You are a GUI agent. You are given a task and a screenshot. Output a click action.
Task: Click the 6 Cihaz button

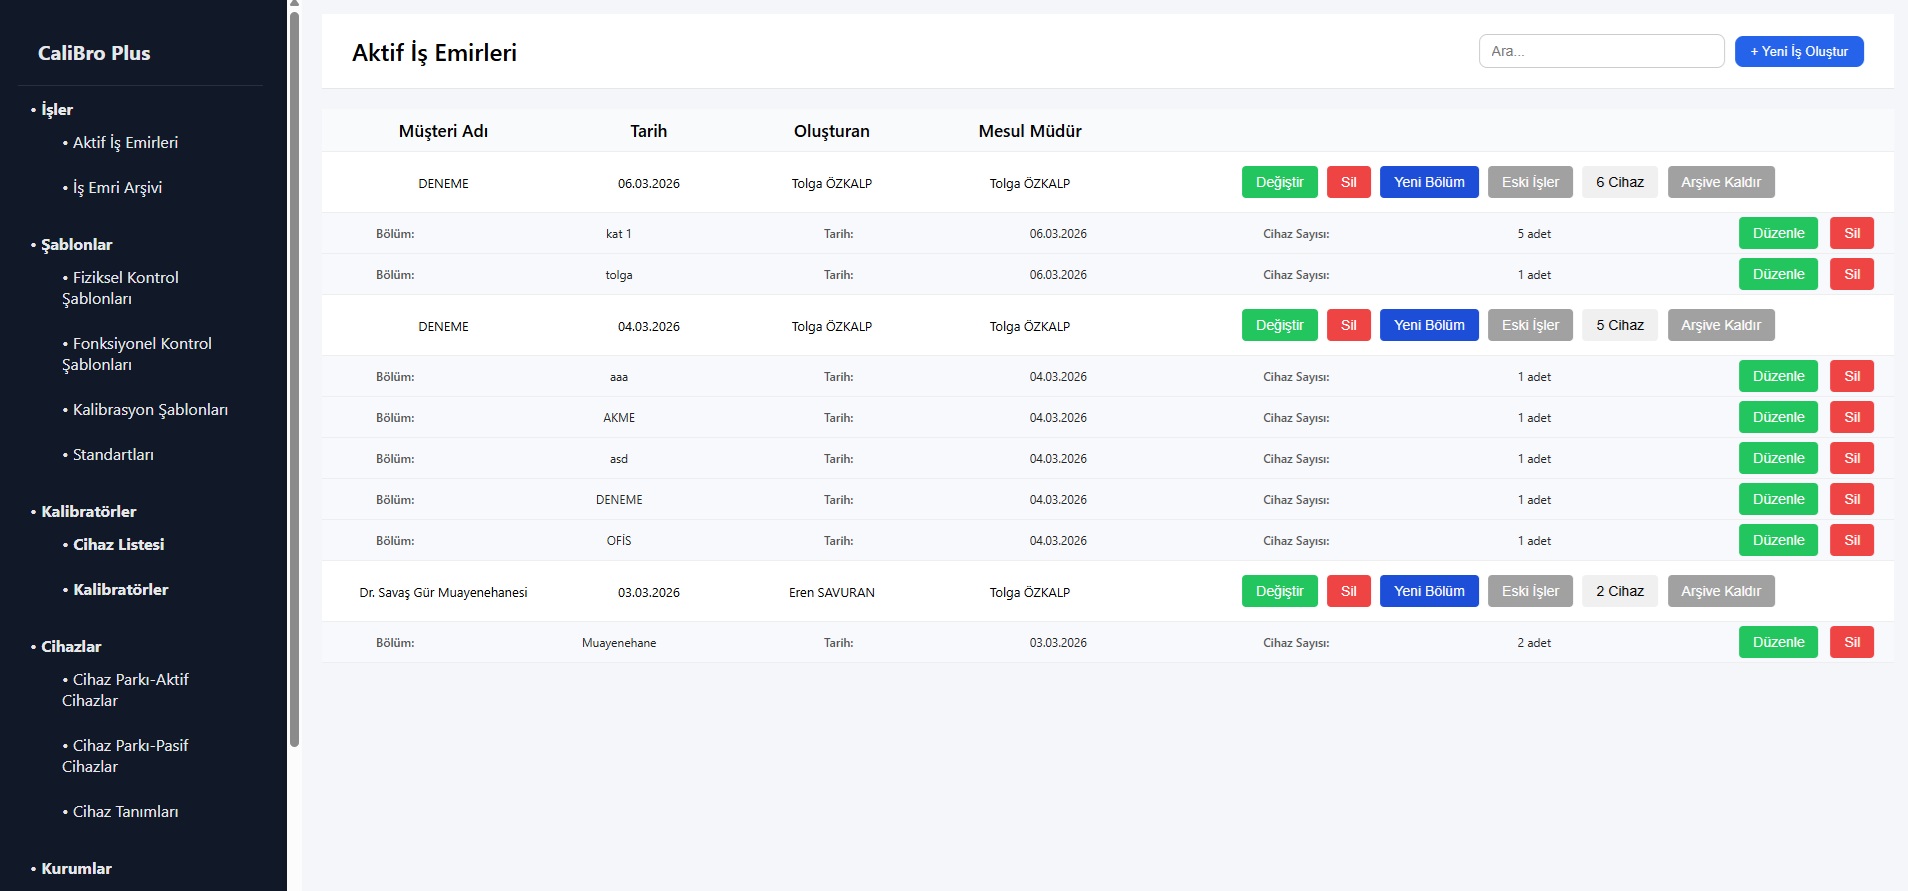coord(1619,183)
